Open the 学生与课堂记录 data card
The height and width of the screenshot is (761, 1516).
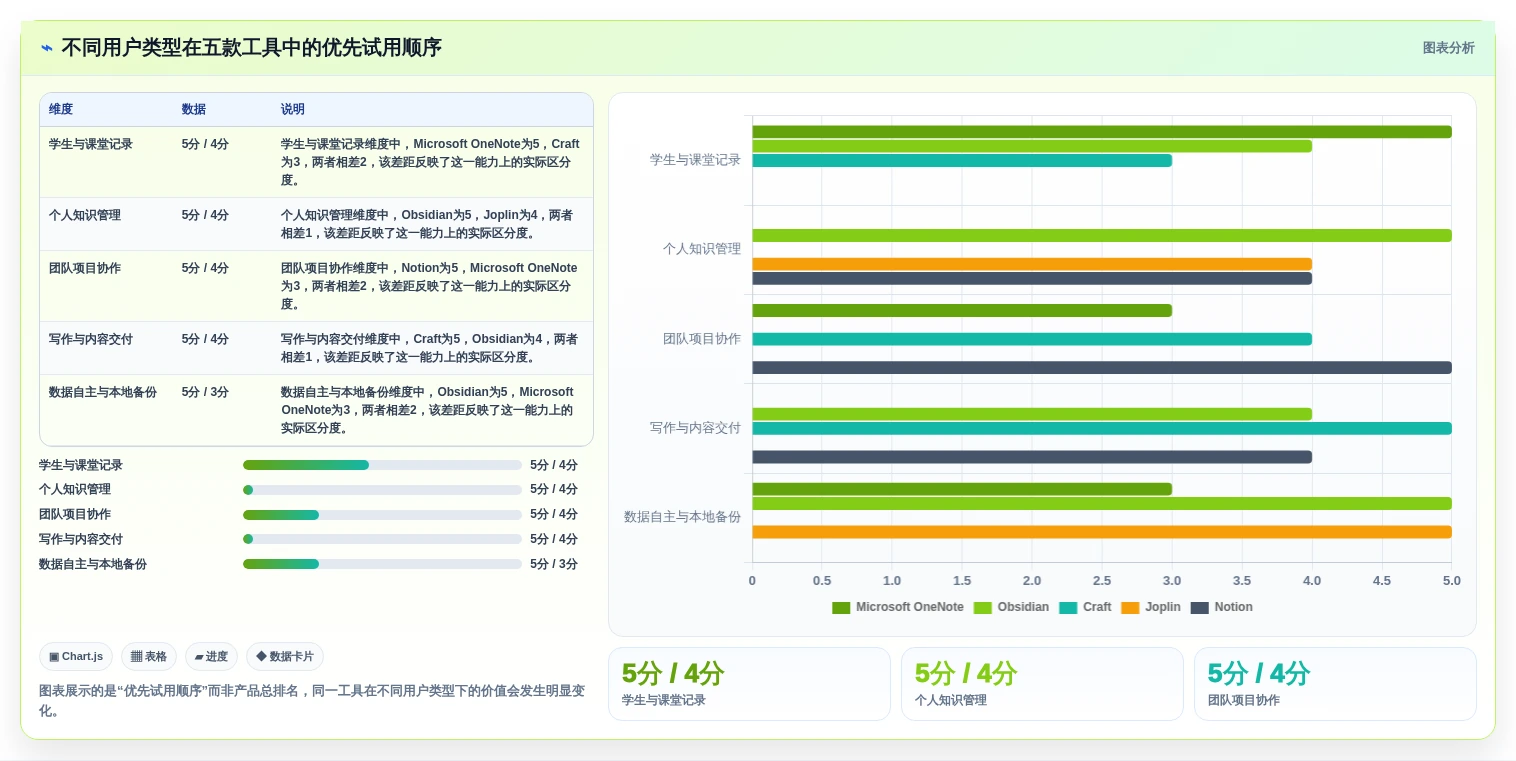749,684
